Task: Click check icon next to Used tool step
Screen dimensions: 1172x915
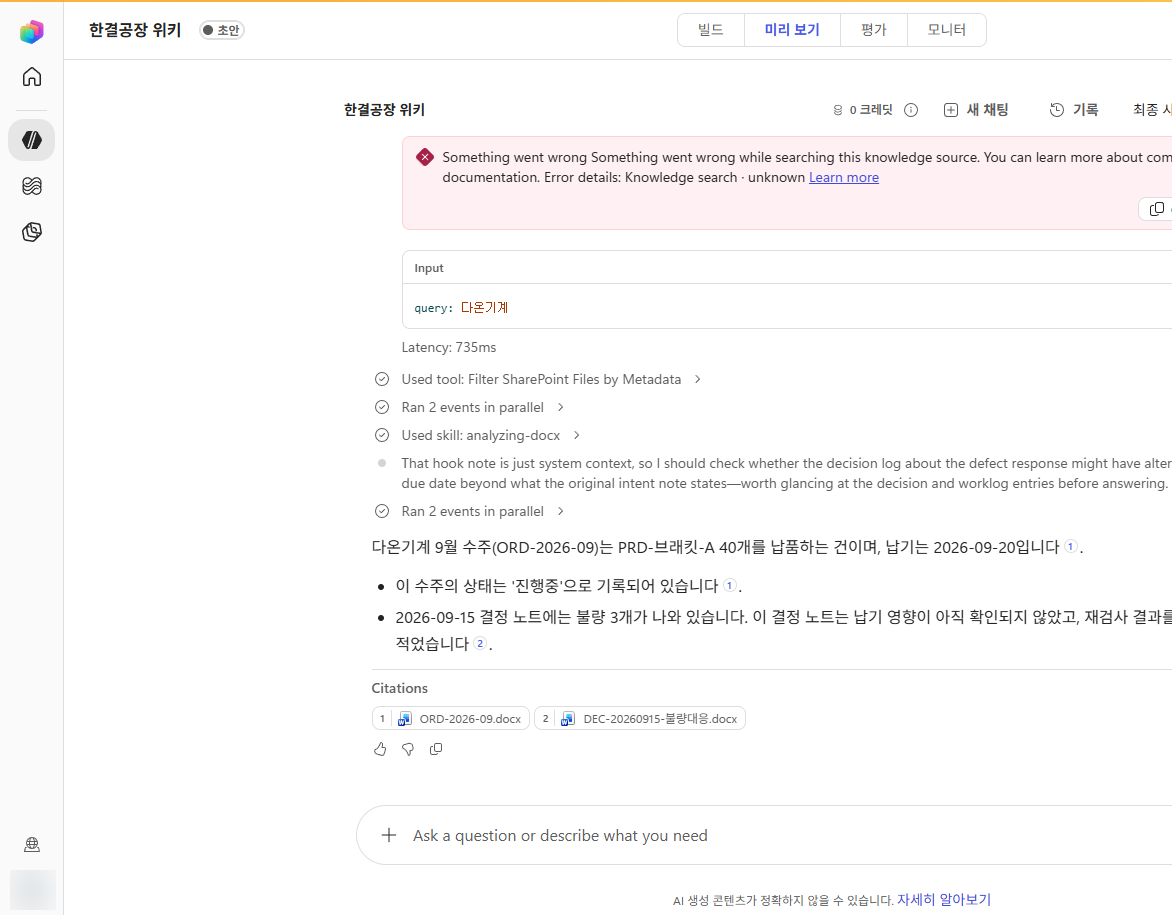Action: [x=382, y=379]
